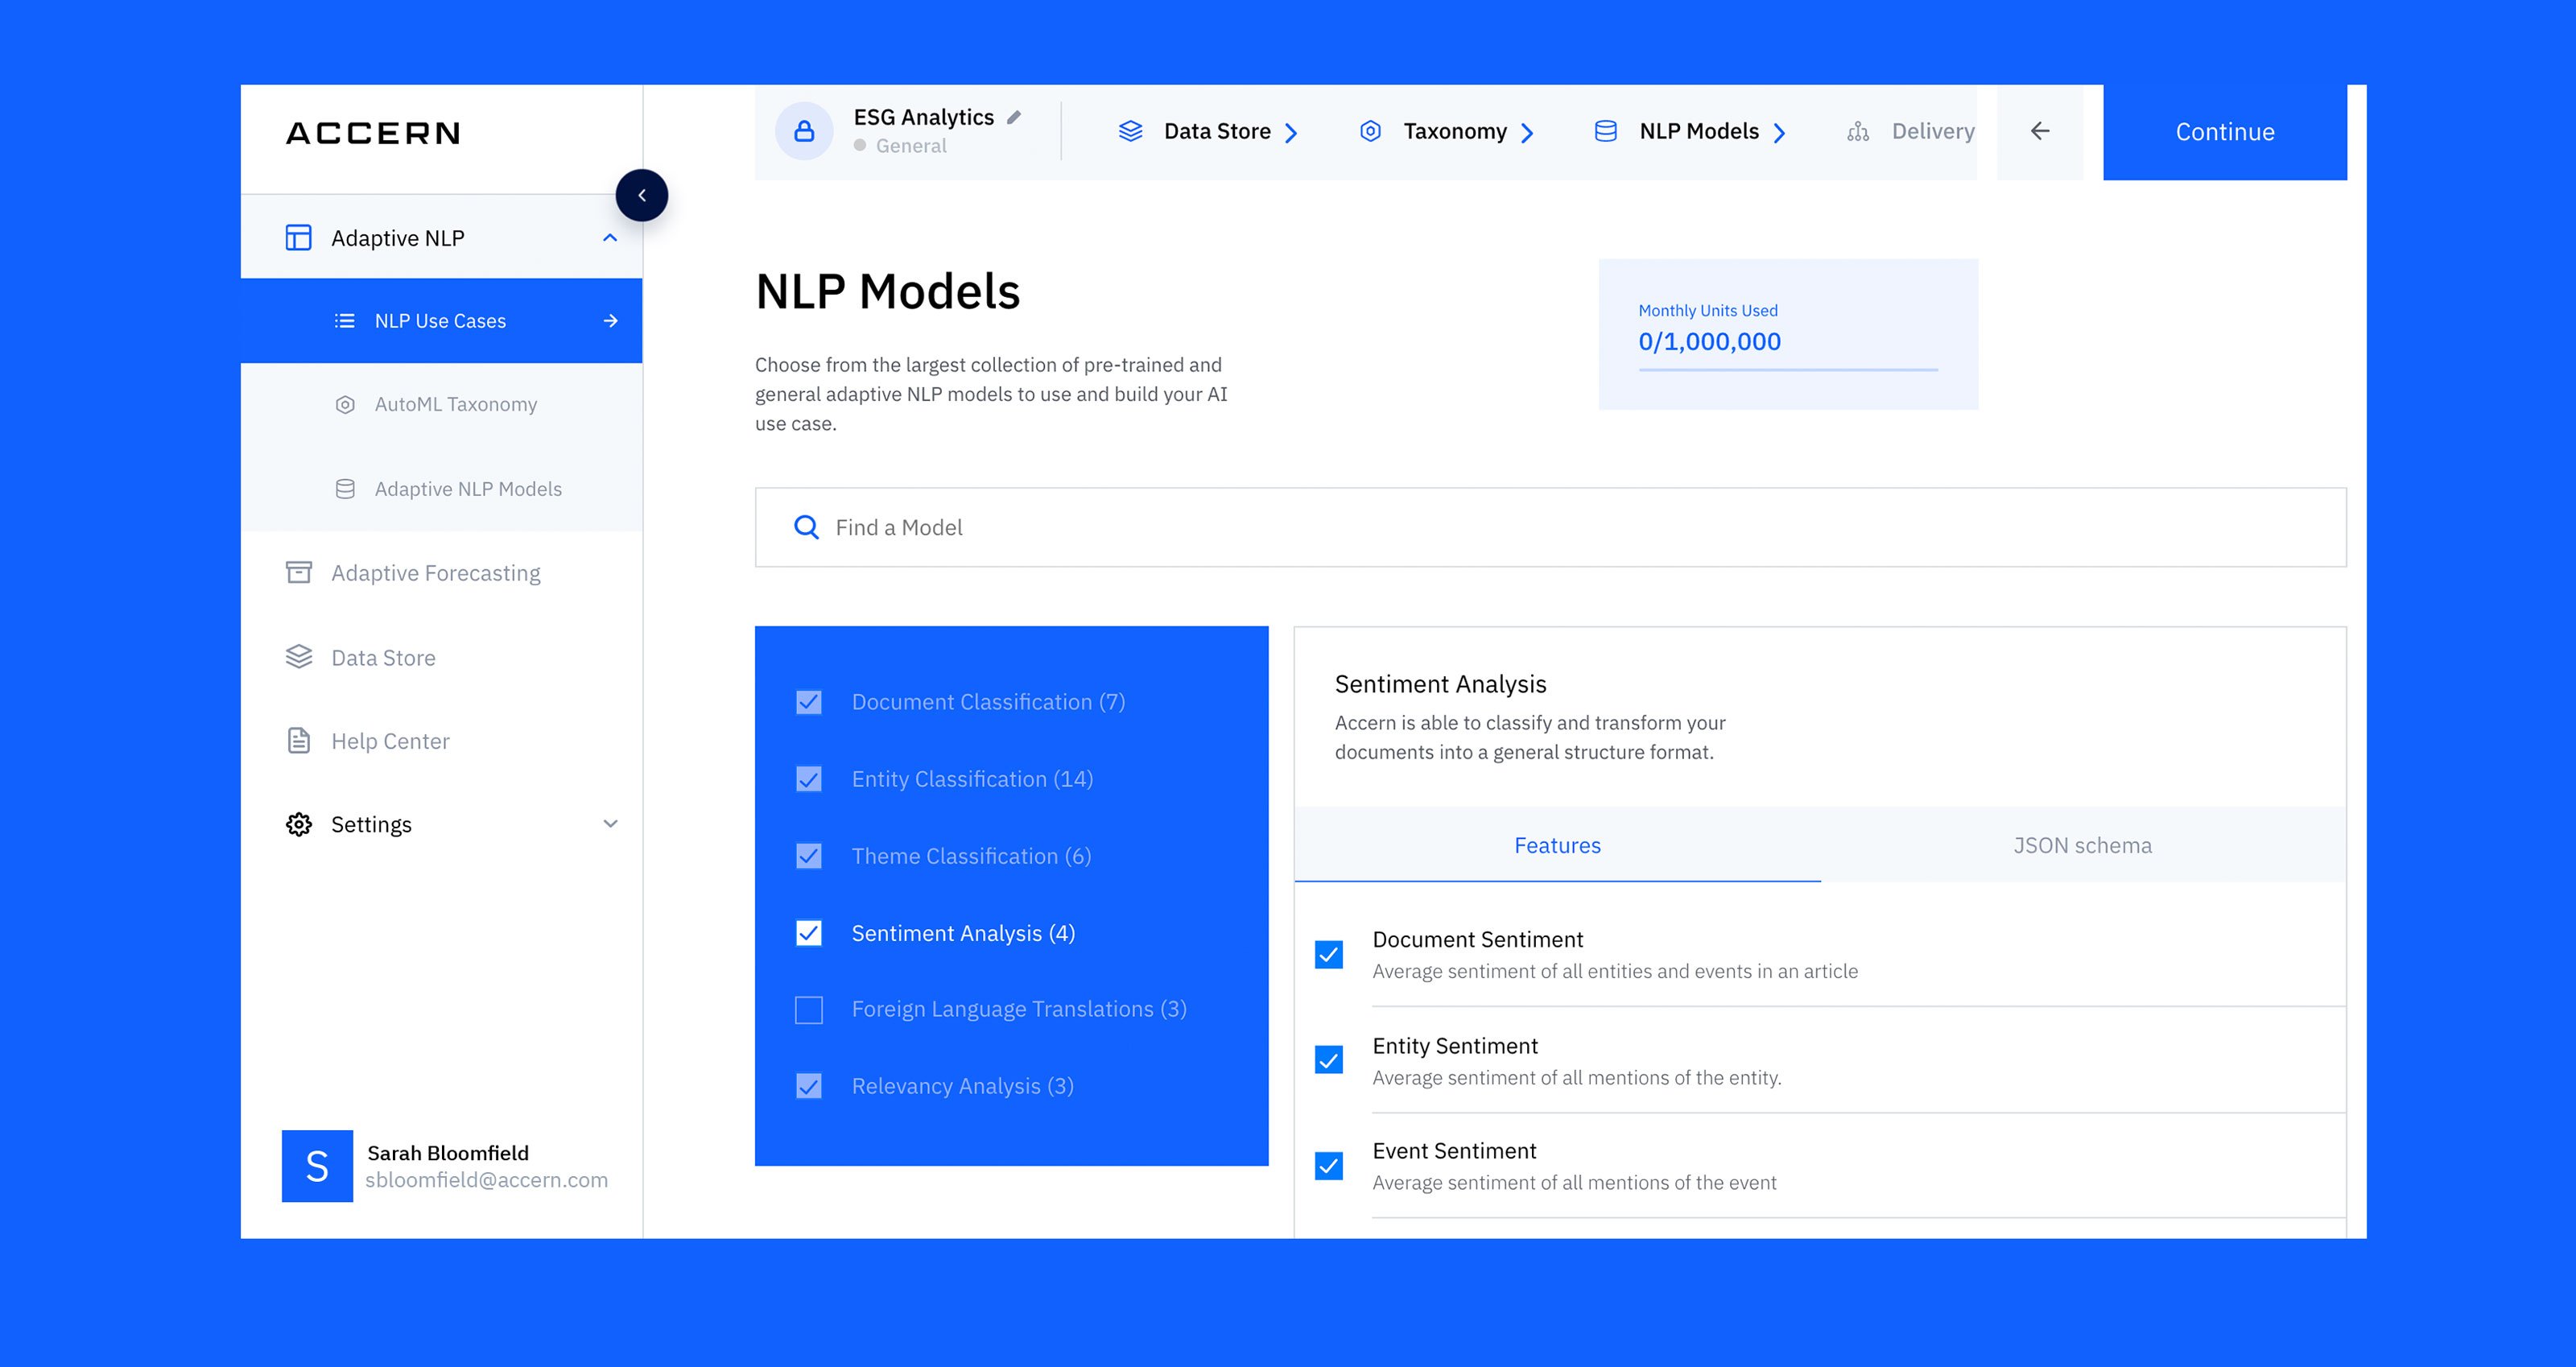This screenshot has width=2576, height=1367.
Task: Click the Data Store layers icon in sidebar
Action: tap(299, 657)
